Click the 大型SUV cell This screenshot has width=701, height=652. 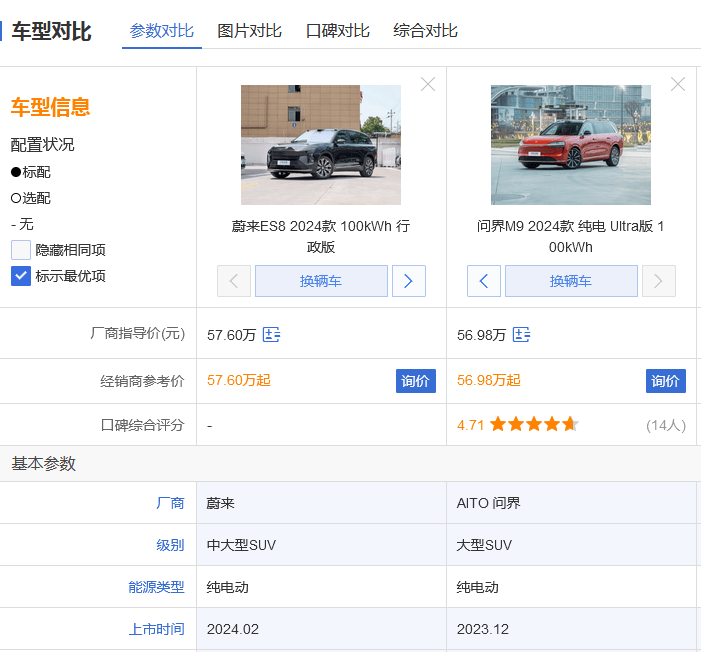point(571,545)
